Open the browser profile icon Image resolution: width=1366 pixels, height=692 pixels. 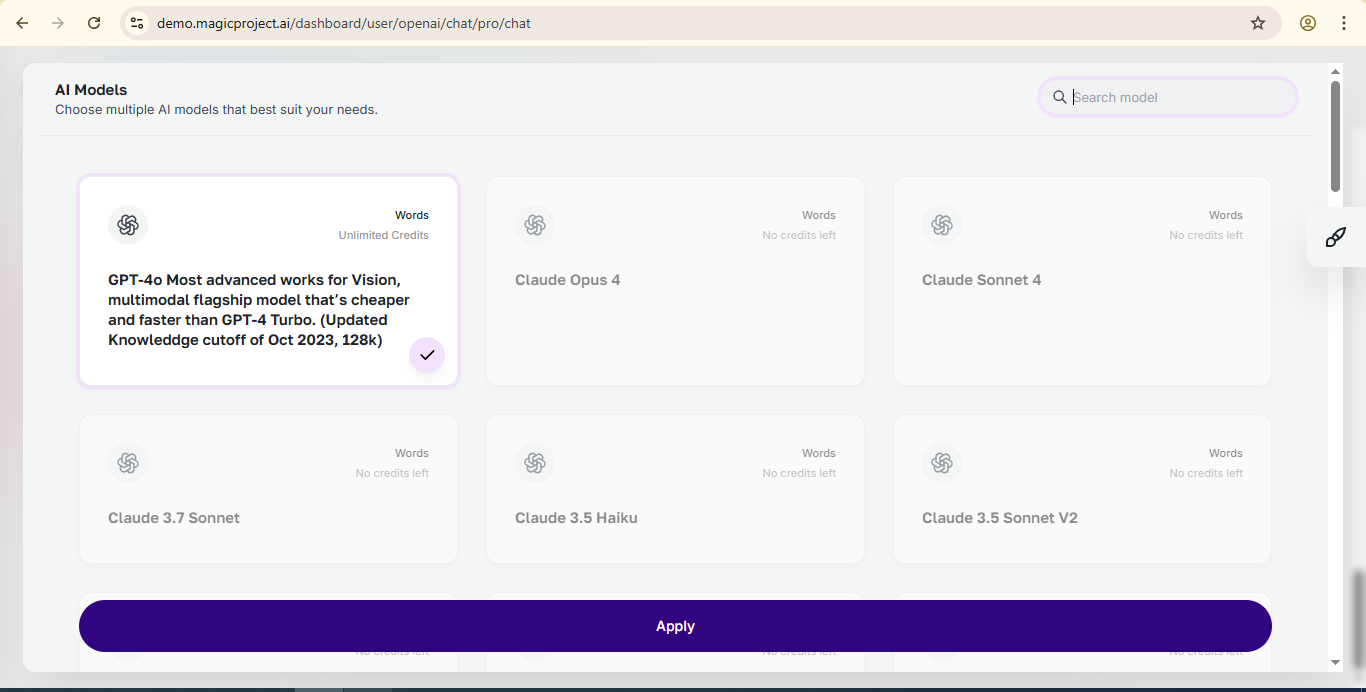(1308, 23)
